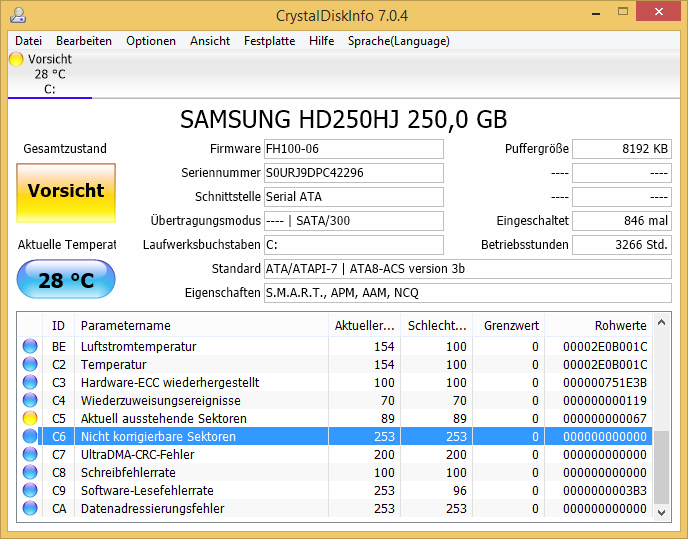Click the Betriebsstunden field 3266 Std.
This screenshot has width=688, height=539.
pos(622,244)
